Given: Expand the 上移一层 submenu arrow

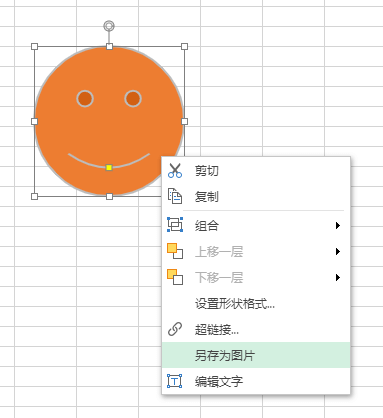Looking at the screenshot, I should click(x=338, y=252).
